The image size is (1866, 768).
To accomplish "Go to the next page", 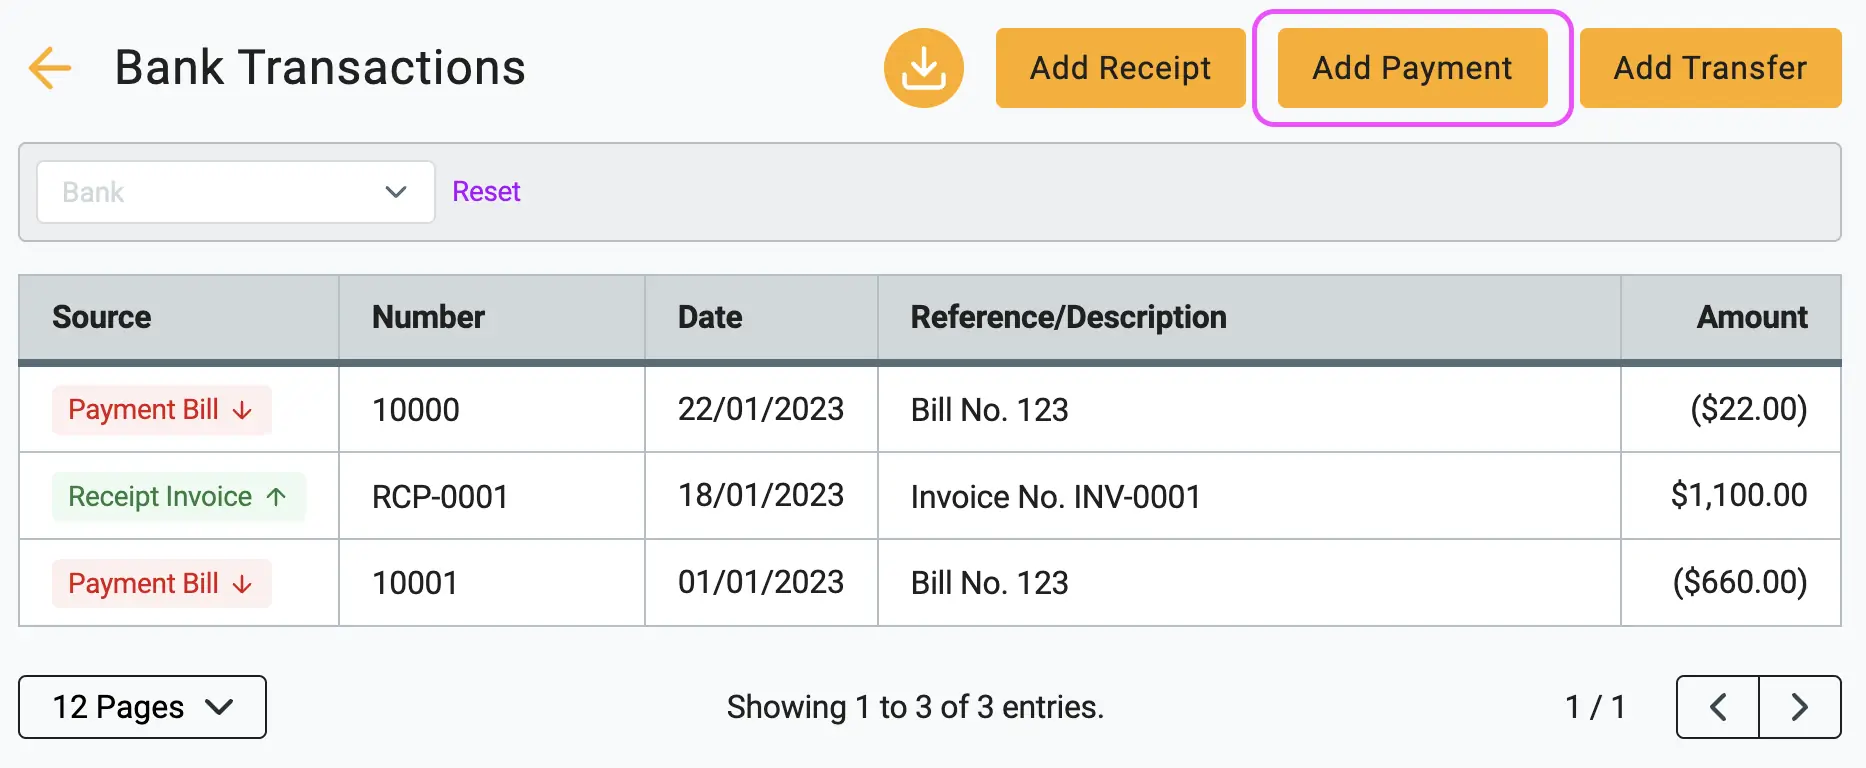I will point(1800,707).
